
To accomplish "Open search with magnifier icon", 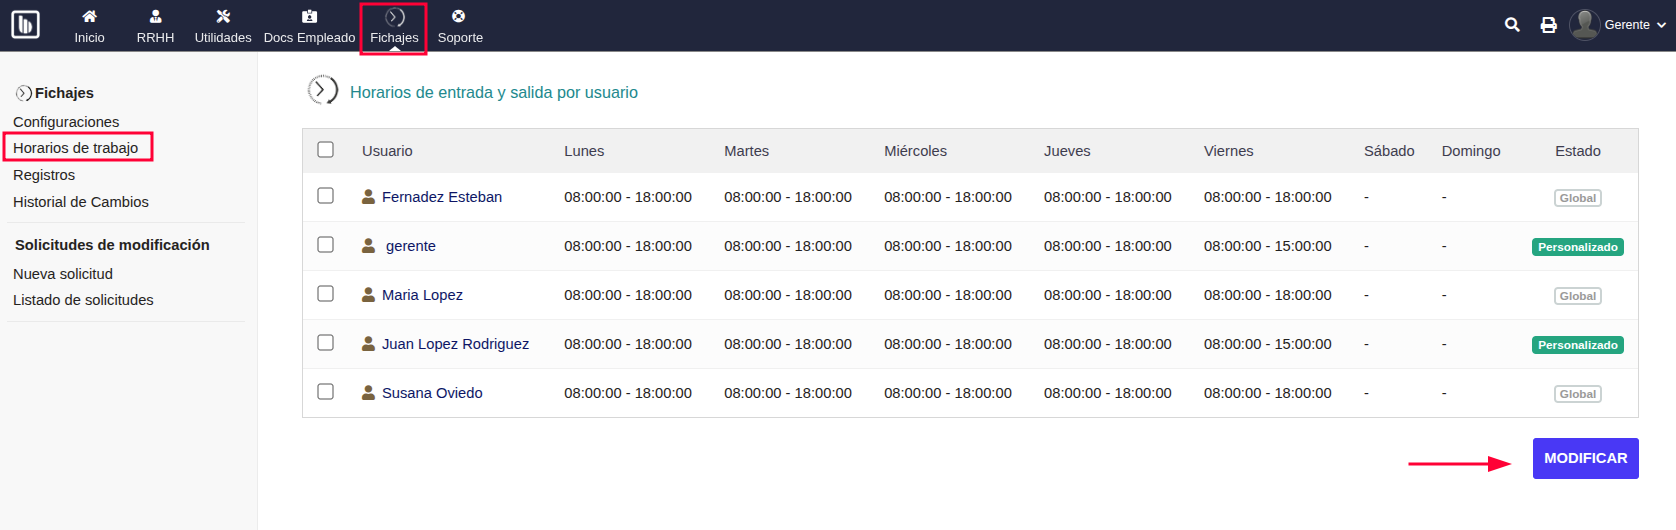I will pos(1512,25).
